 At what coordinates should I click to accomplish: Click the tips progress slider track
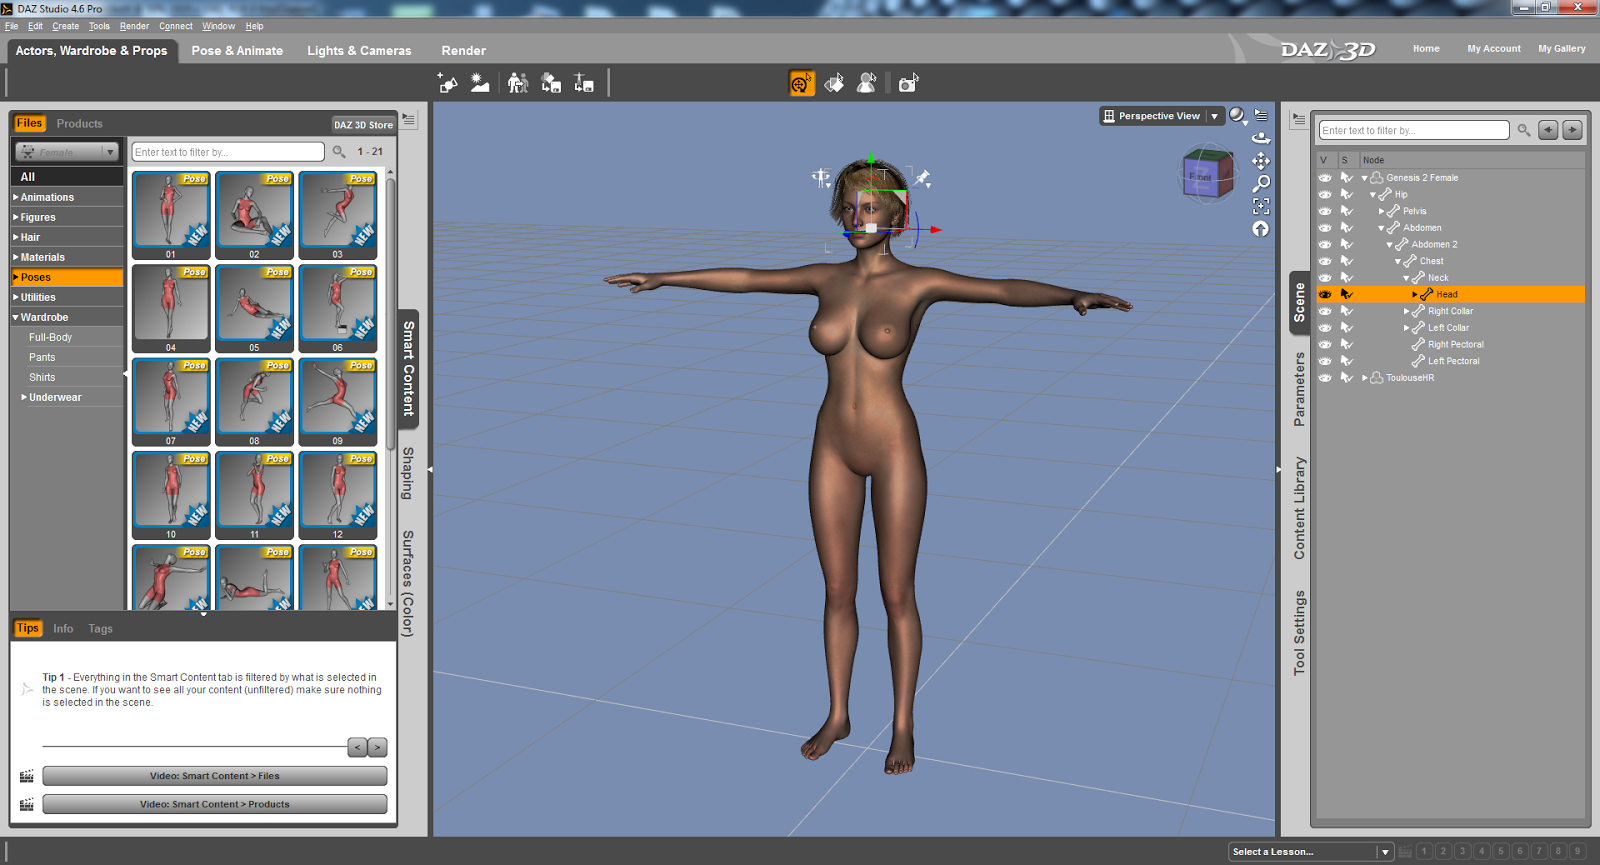tap(195, 747)
